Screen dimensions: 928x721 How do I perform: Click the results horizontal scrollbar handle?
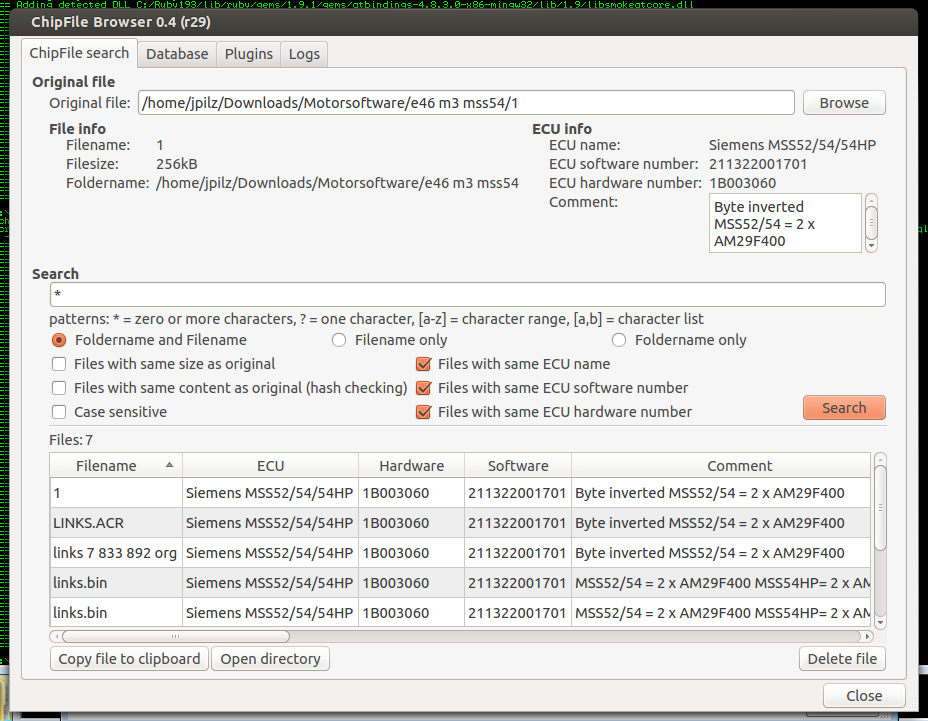coord(176,636)
